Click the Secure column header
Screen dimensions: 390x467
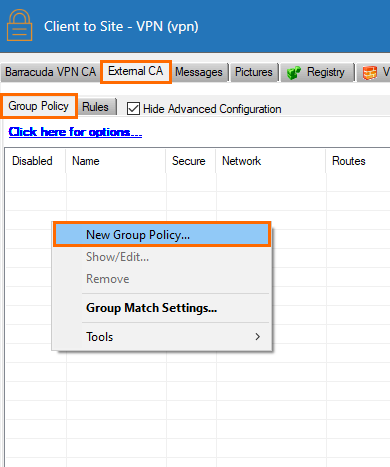coord(191,161)
